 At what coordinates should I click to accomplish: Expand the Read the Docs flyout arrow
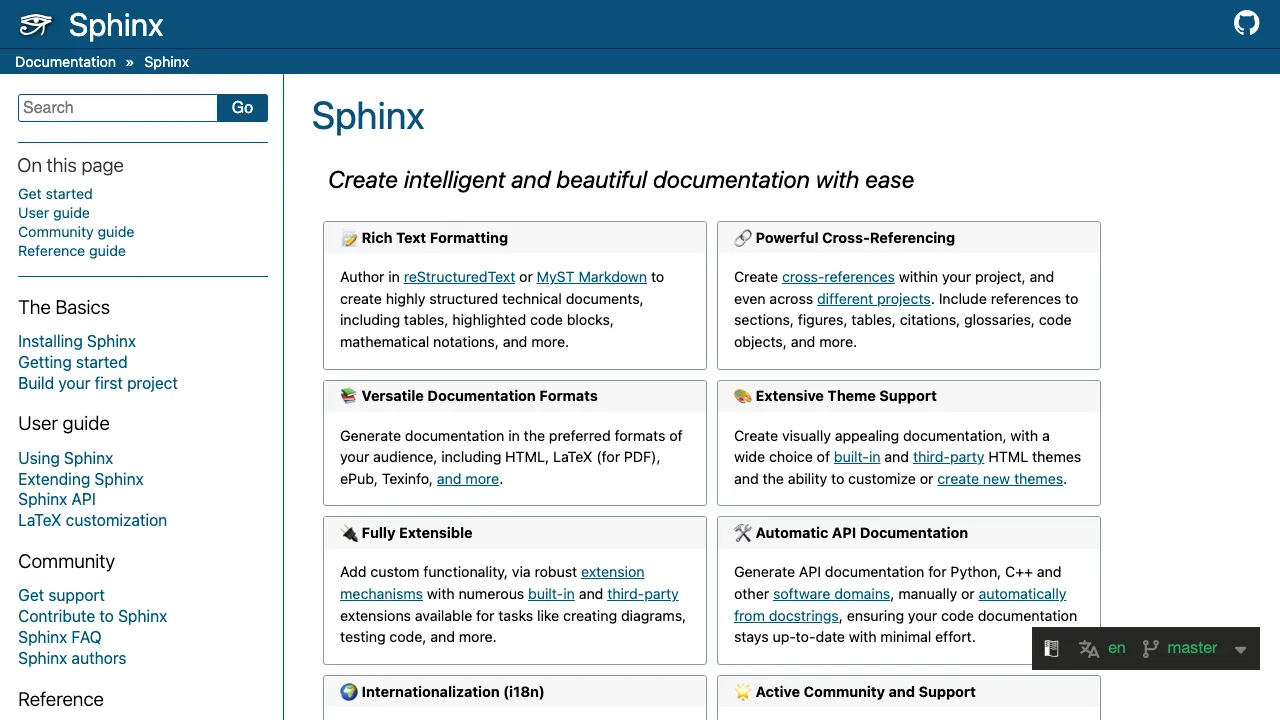coord(1240,649)
